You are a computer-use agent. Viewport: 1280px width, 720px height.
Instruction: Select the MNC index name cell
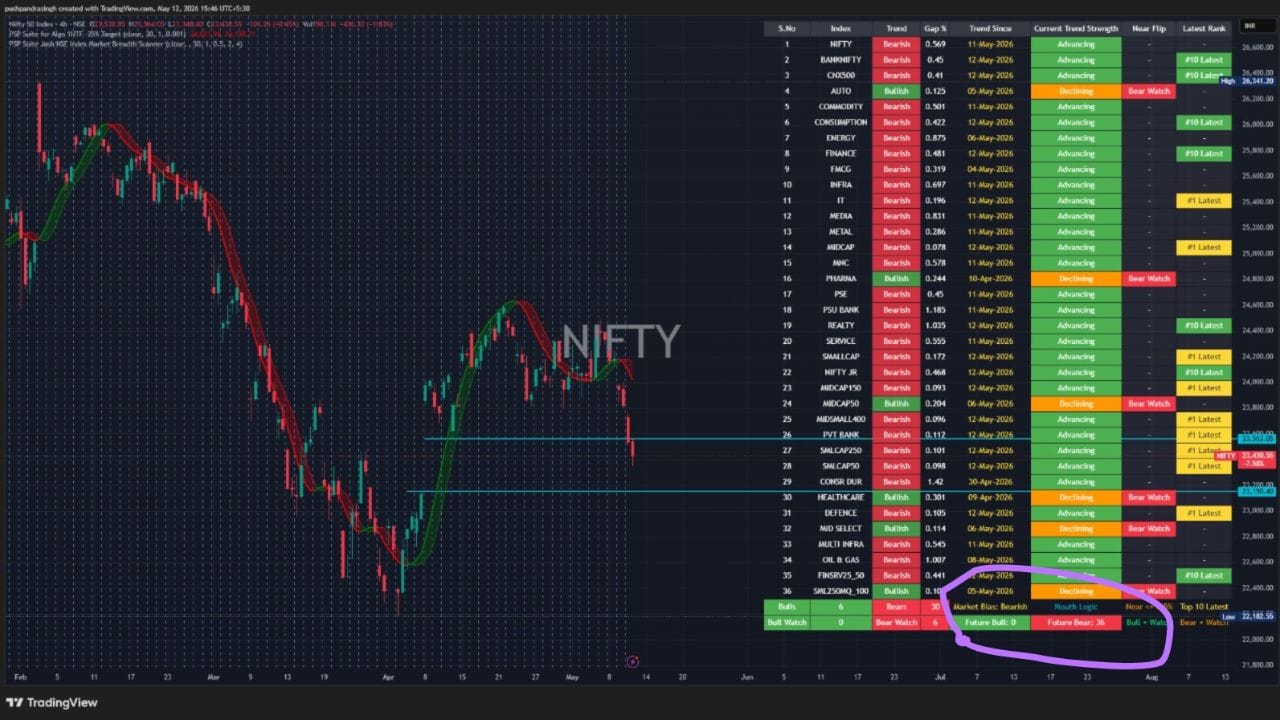point(840,263)
